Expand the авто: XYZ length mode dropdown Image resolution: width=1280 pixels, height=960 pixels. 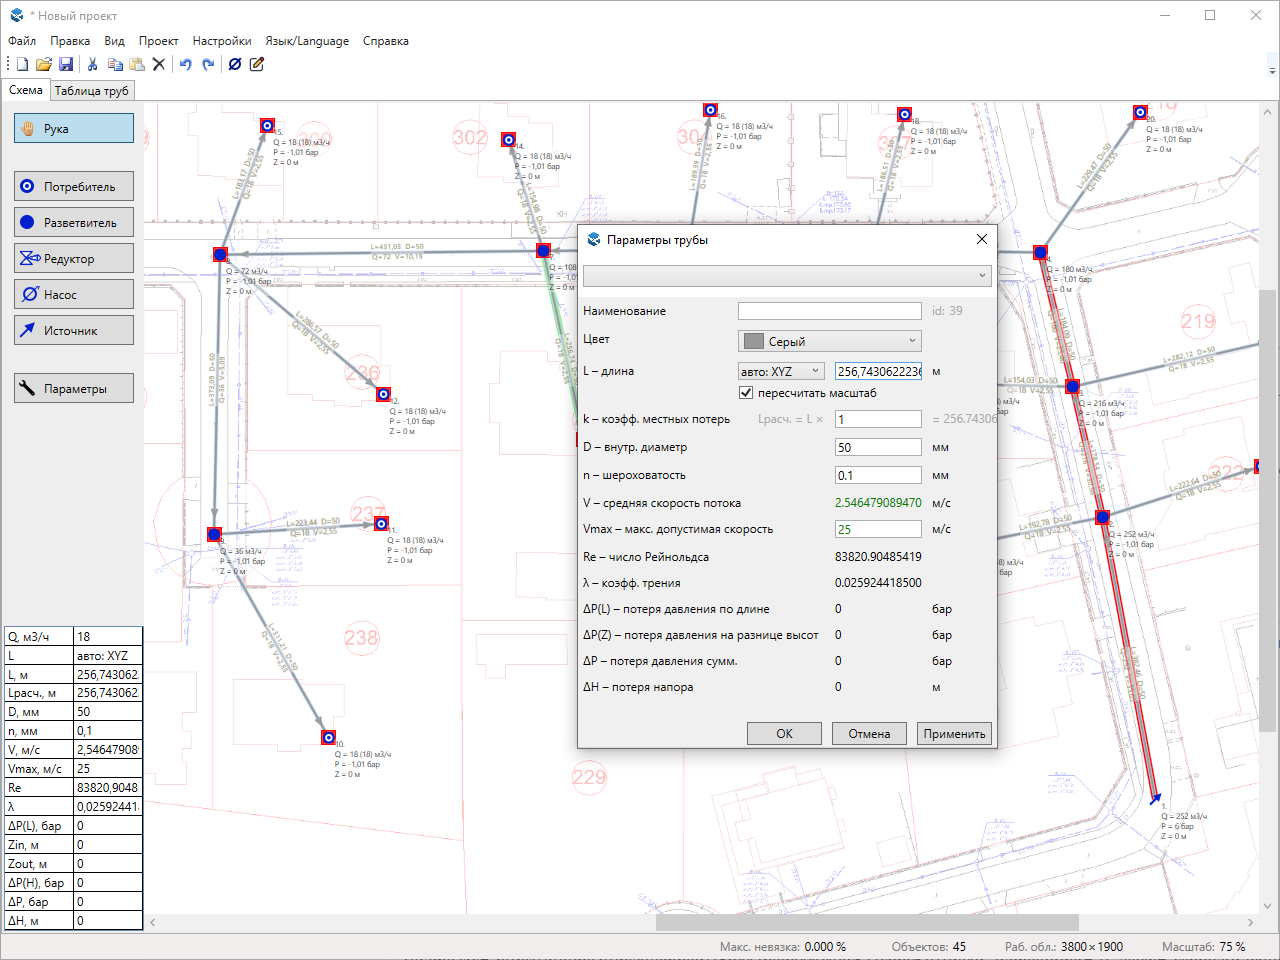click(780, 371)
